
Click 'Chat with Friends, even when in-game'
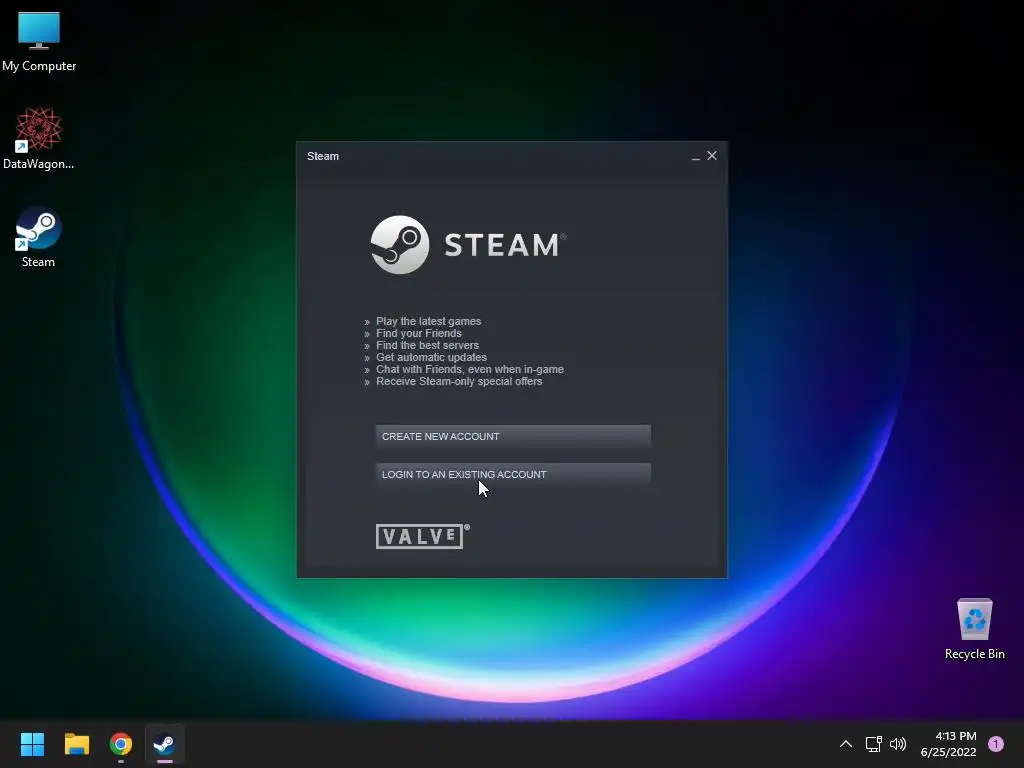tap(470, 369)
